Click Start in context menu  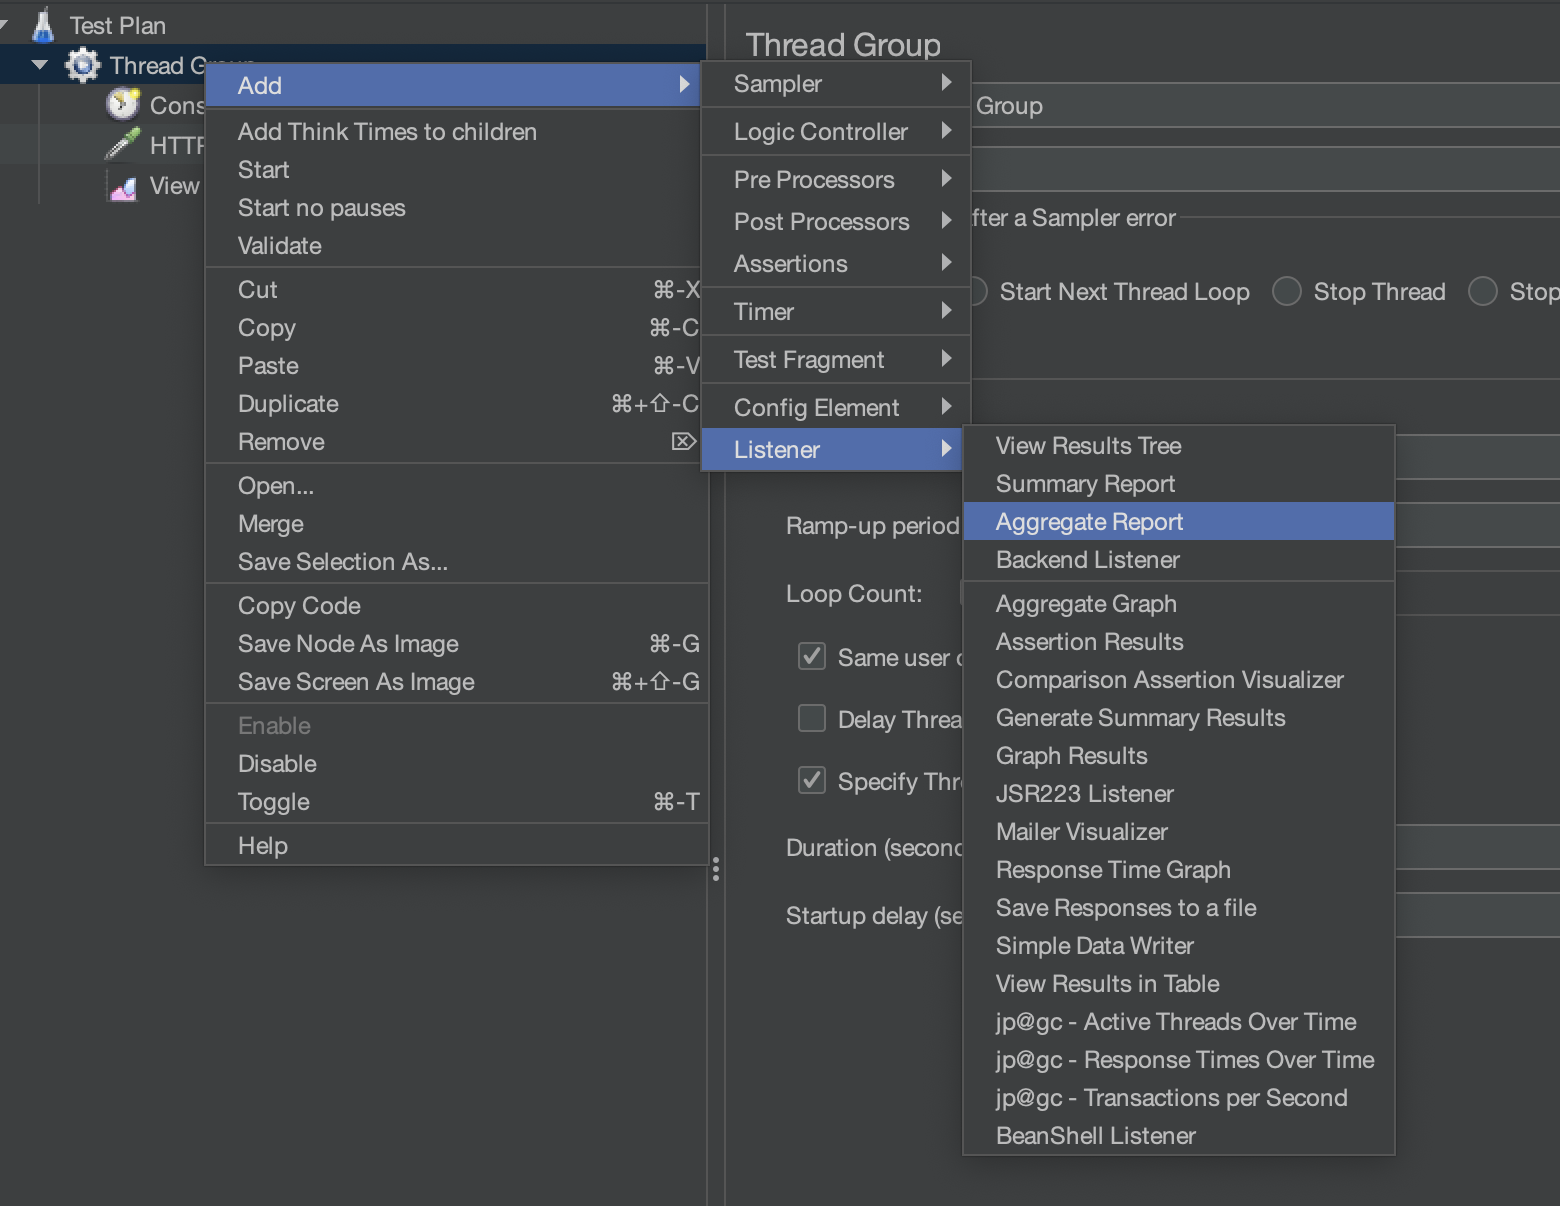click(455, 170)
